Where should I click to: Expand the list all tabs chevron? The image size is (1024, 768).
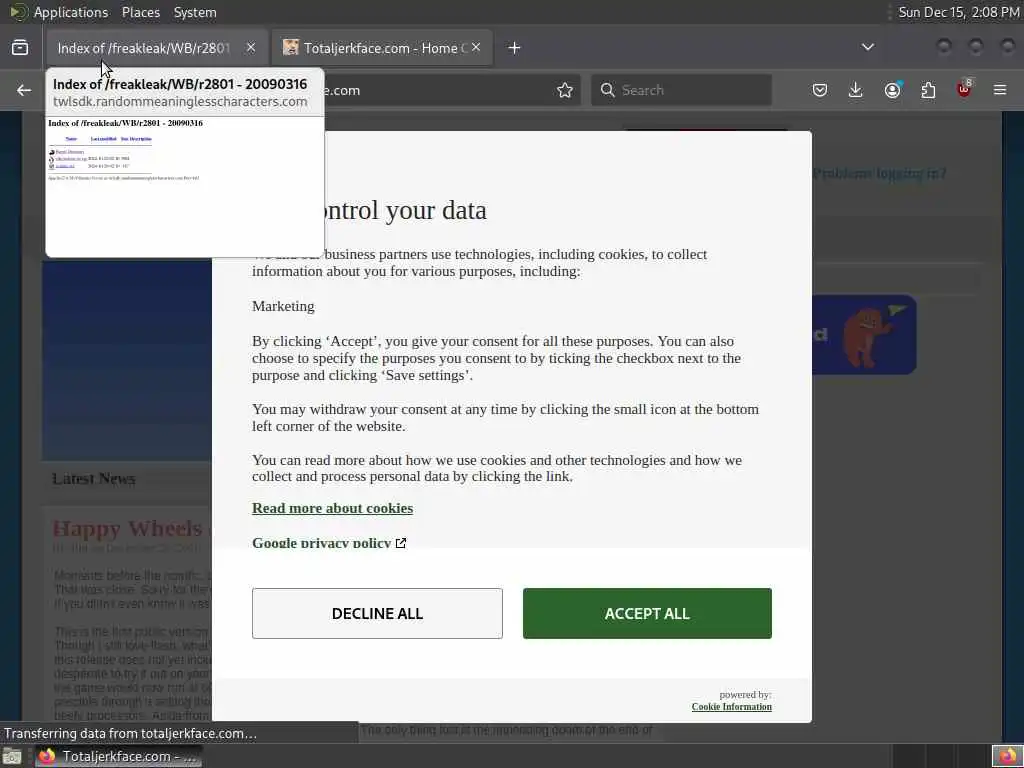pos(868,48)
